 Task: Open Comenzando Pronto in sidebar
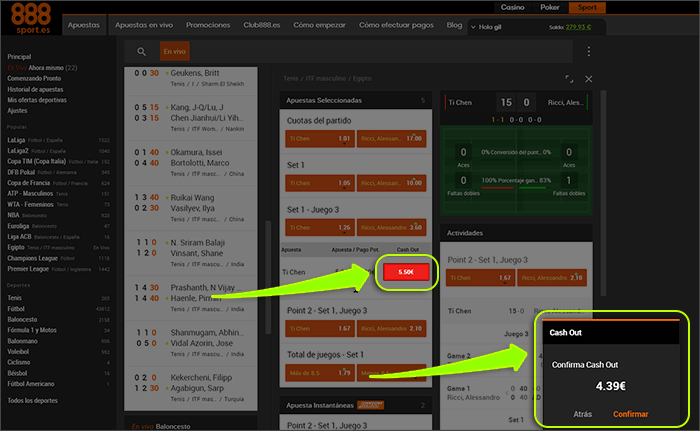34,78
